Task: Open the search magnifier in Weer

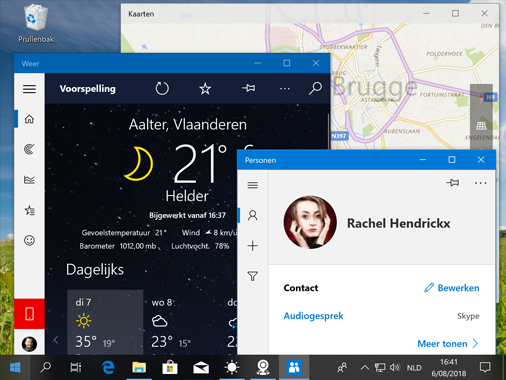Action: (x=315, y=88)
